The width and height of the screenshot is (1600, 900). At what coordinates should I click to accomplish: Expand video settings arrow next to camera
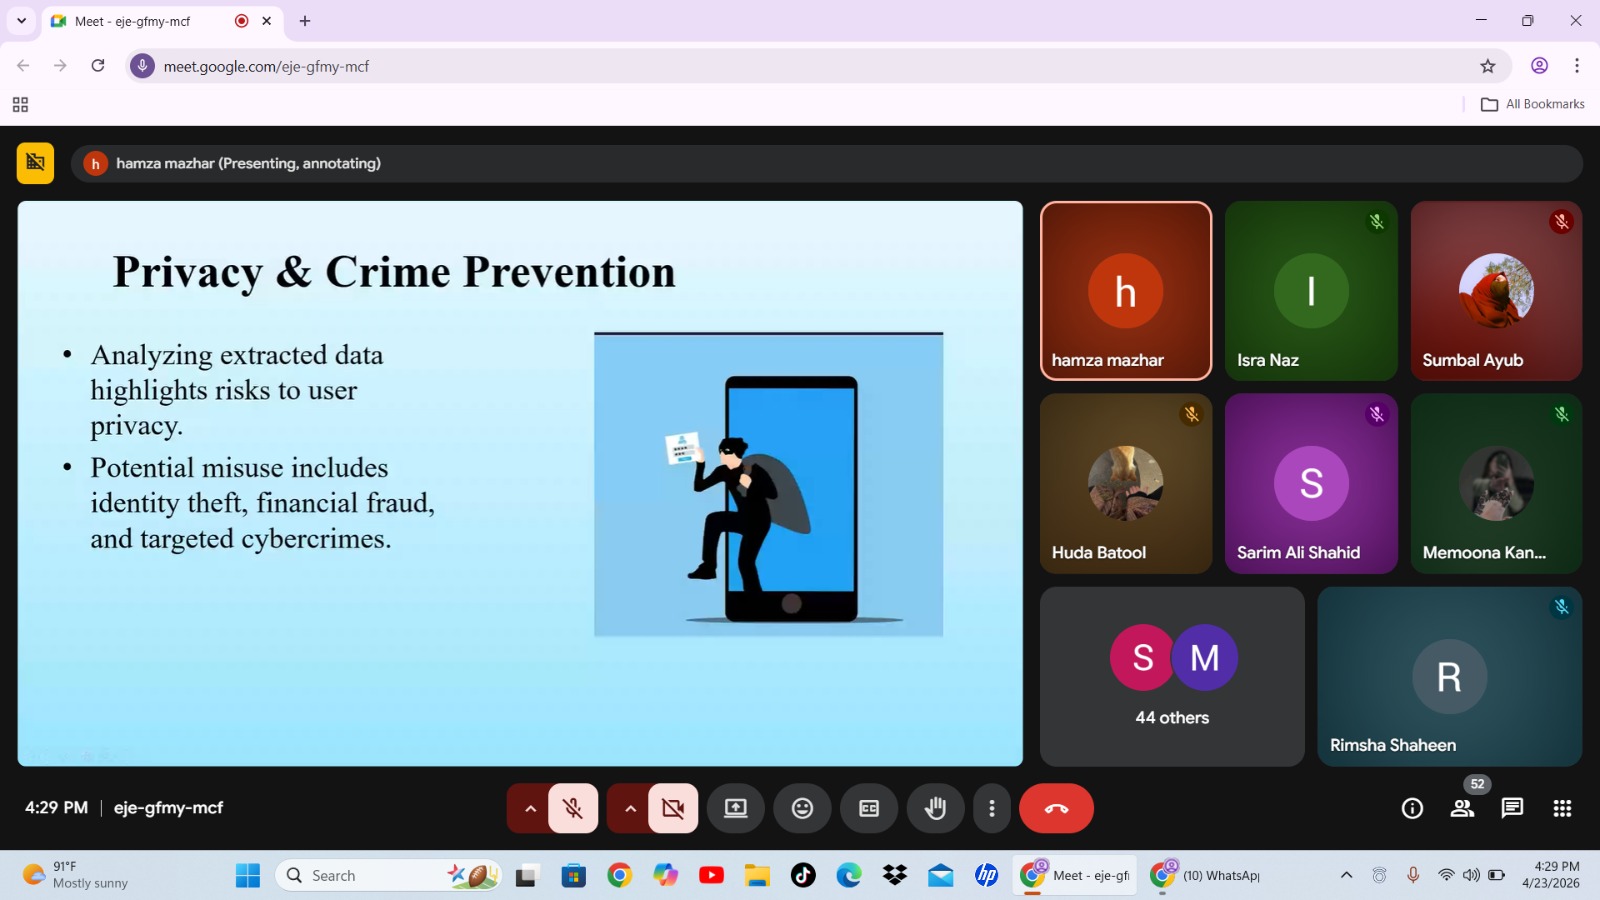point(630,808)
